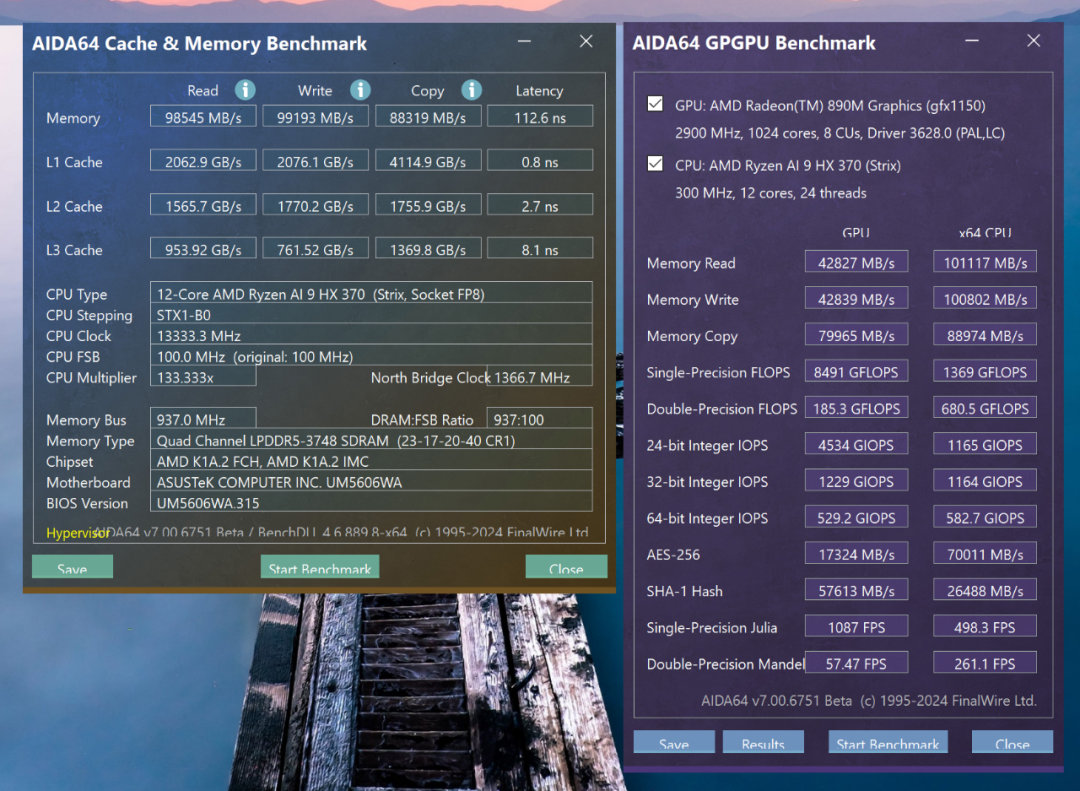Click the L3 Cache Read value 953.92 GB/s
Viewport: 1080px width, 791px height.
[203, 249]
